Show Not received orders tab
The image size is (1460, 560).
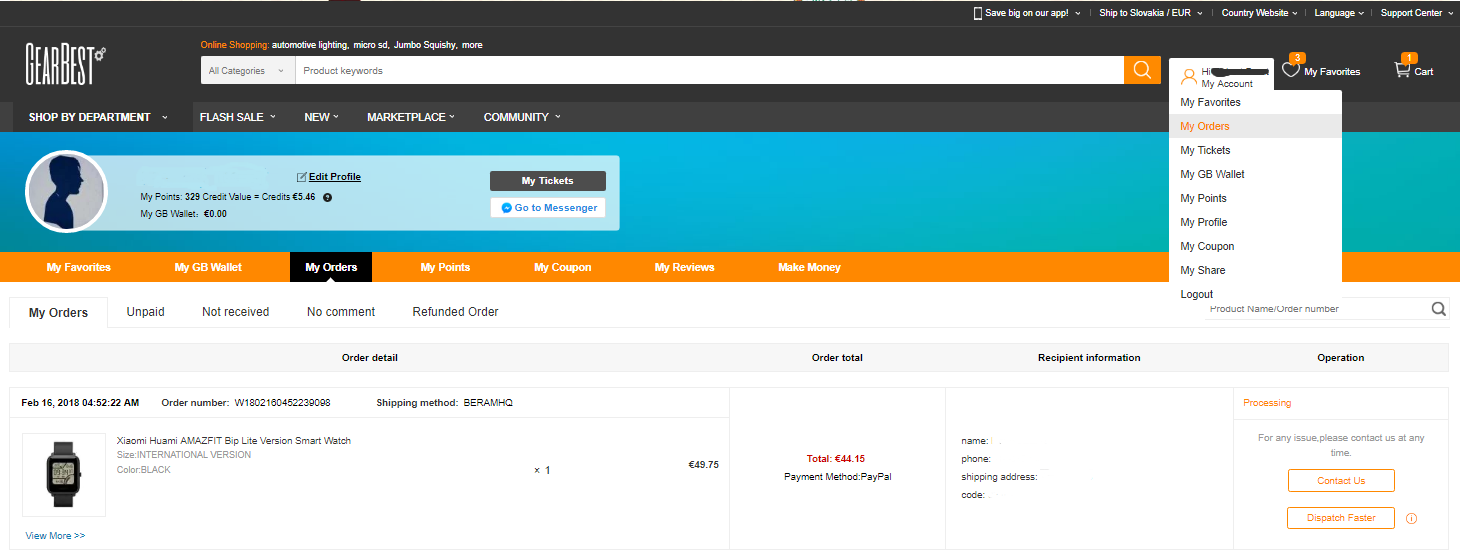235,312
